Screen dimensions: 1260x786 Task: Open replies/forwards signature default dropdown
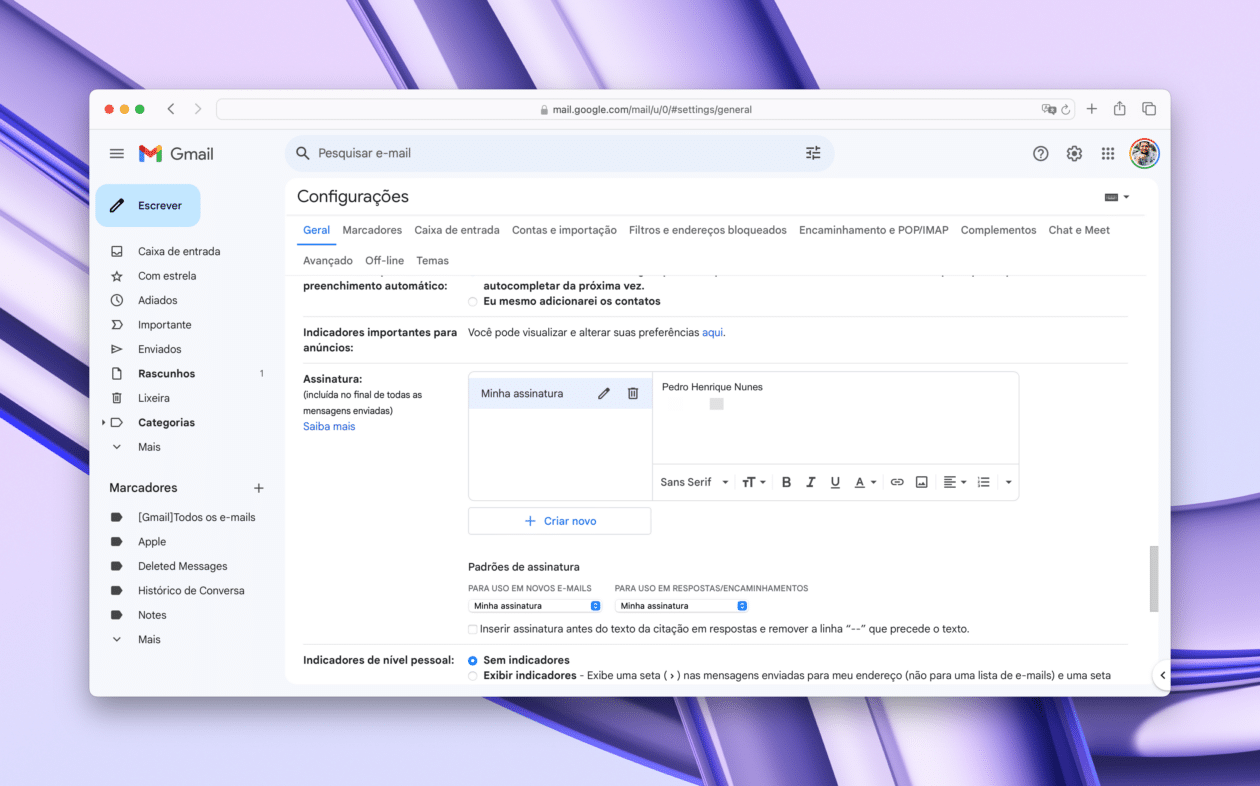681,606
